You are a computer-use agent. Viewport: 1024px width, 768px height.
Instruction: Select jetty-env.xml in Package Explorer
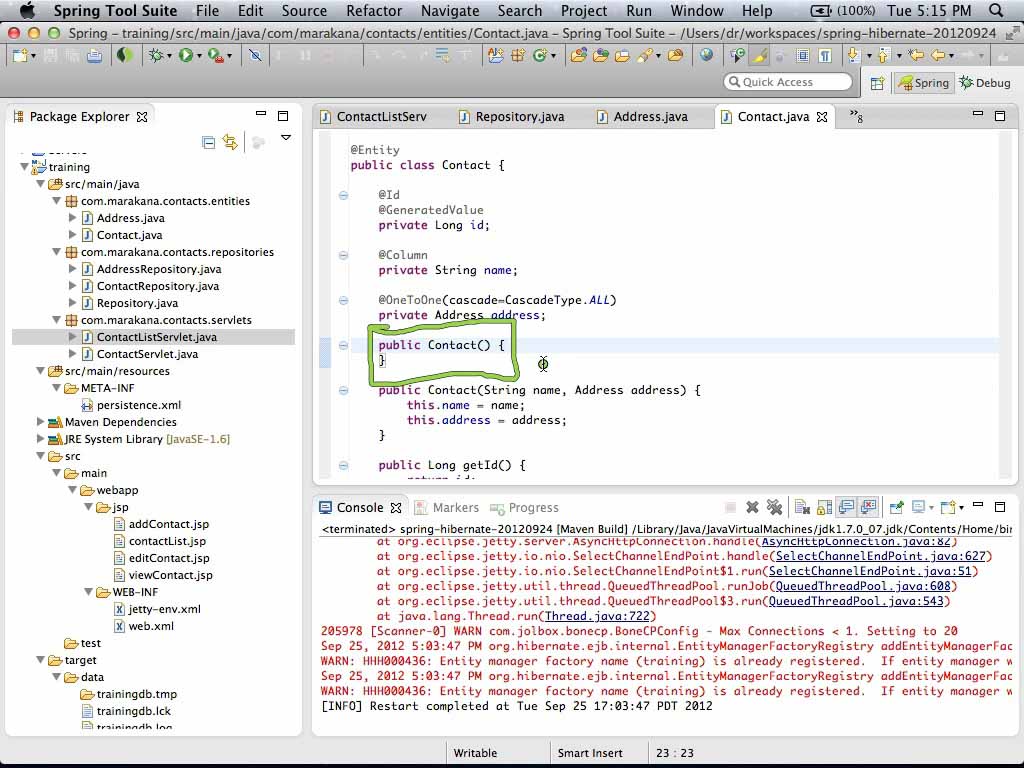coord(165,609)
